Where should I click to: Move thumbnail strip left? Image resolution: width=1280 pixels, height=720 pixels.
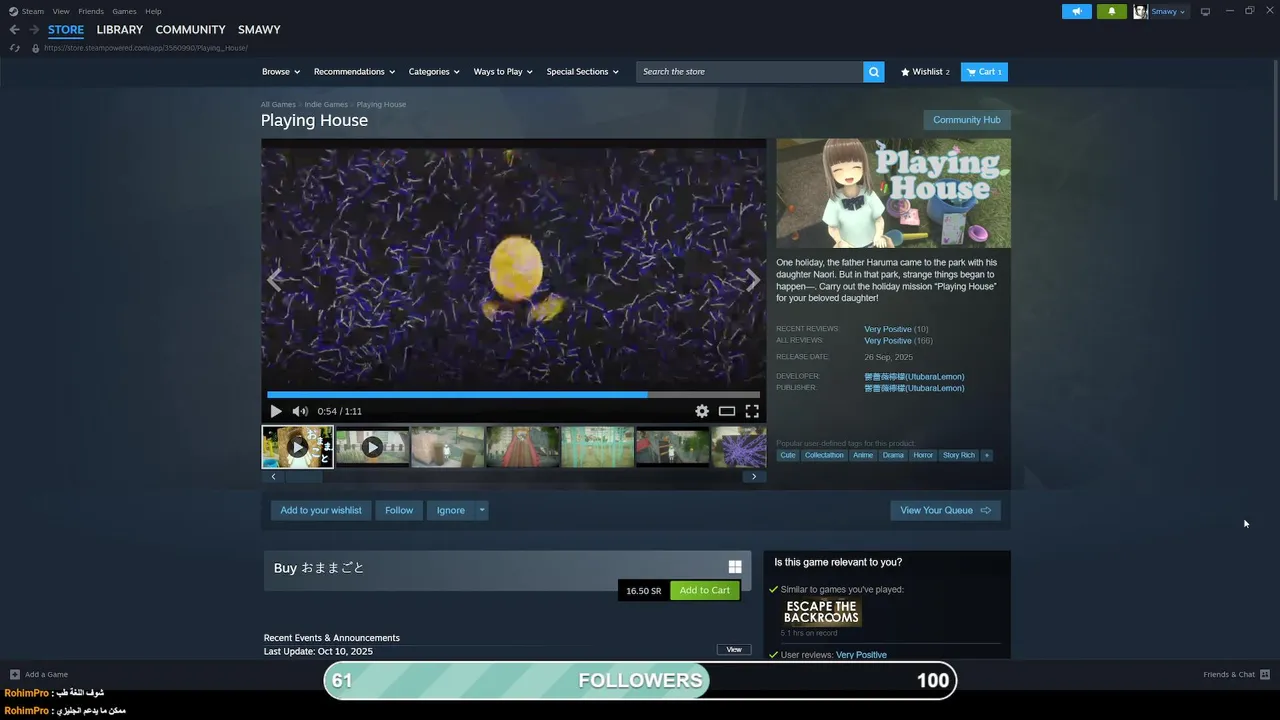point(273,477)
